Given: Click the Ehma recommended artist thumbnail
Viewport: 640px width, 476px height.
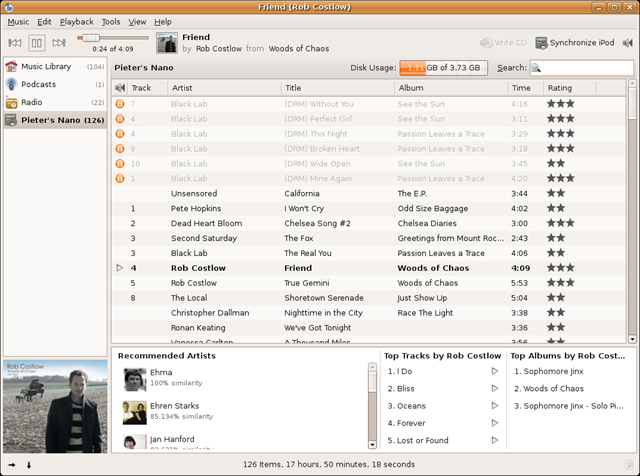Looking at the screenshot, I should click(136, 378).
